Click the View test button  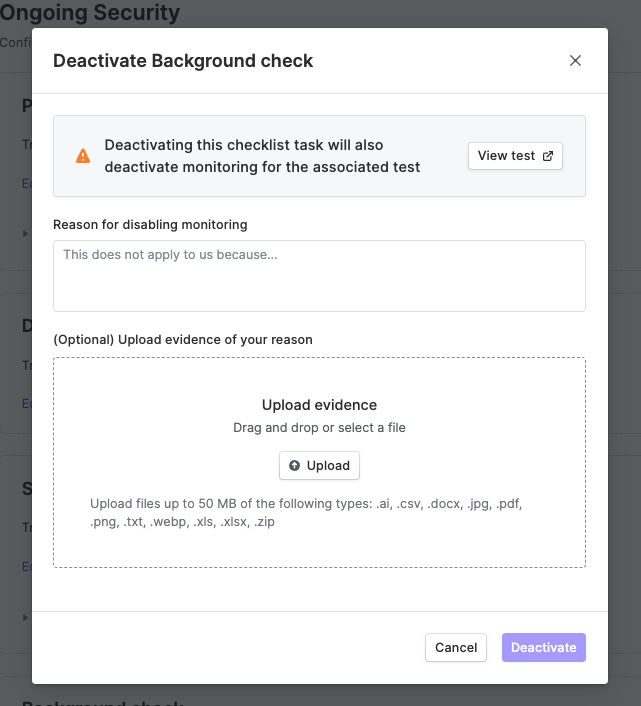[x=515, y=156]
